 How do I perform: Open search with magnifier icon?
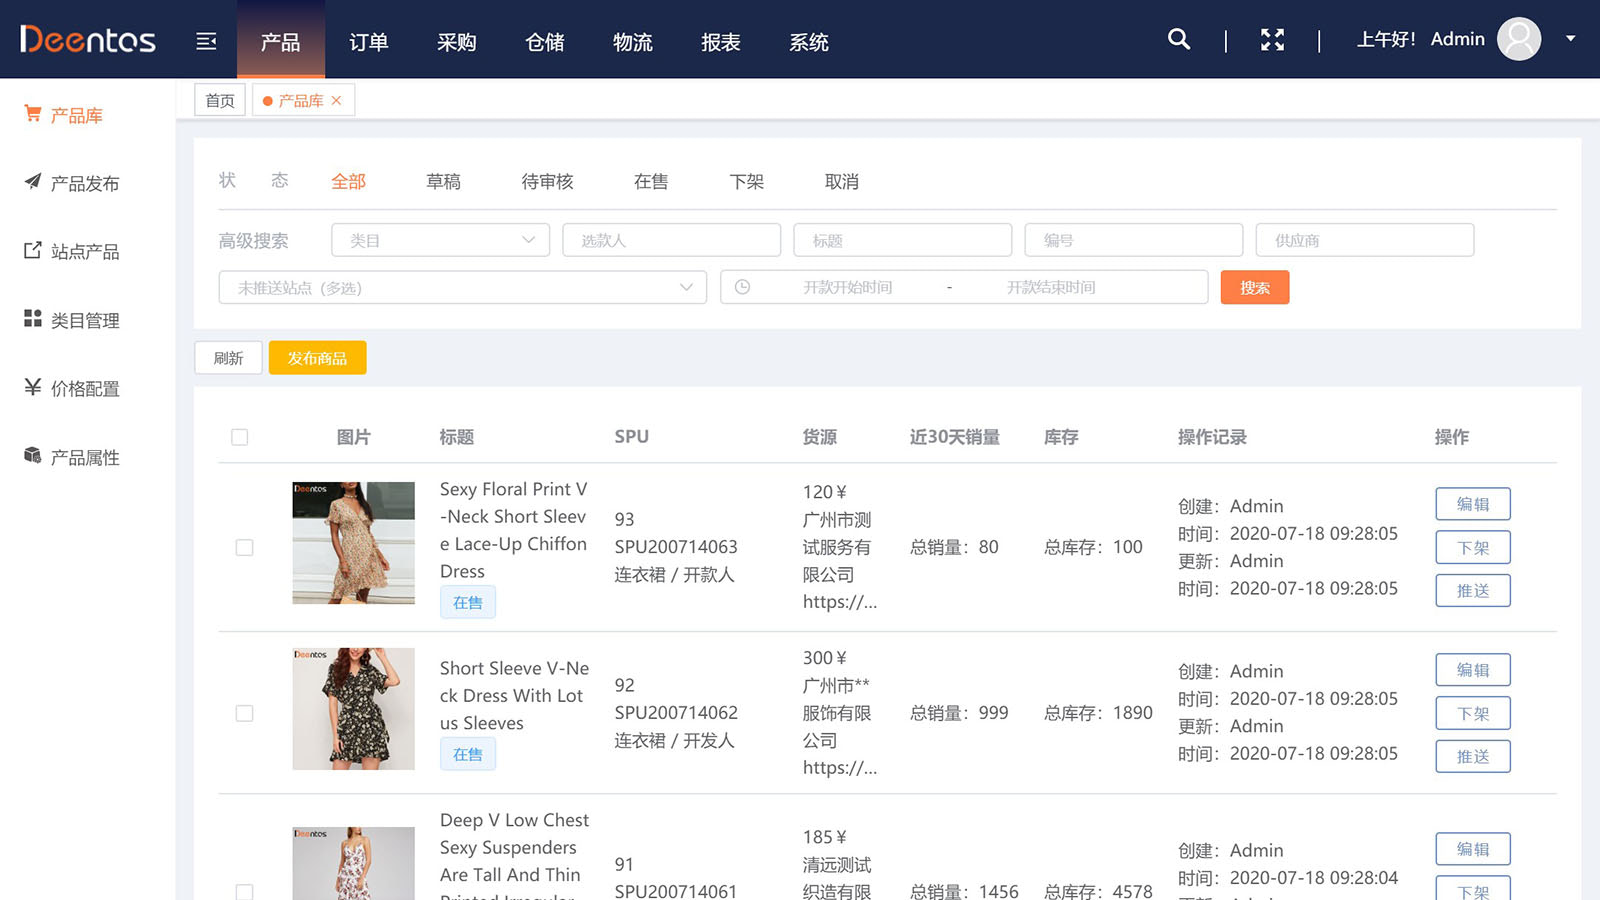(x=1179, y=39)
